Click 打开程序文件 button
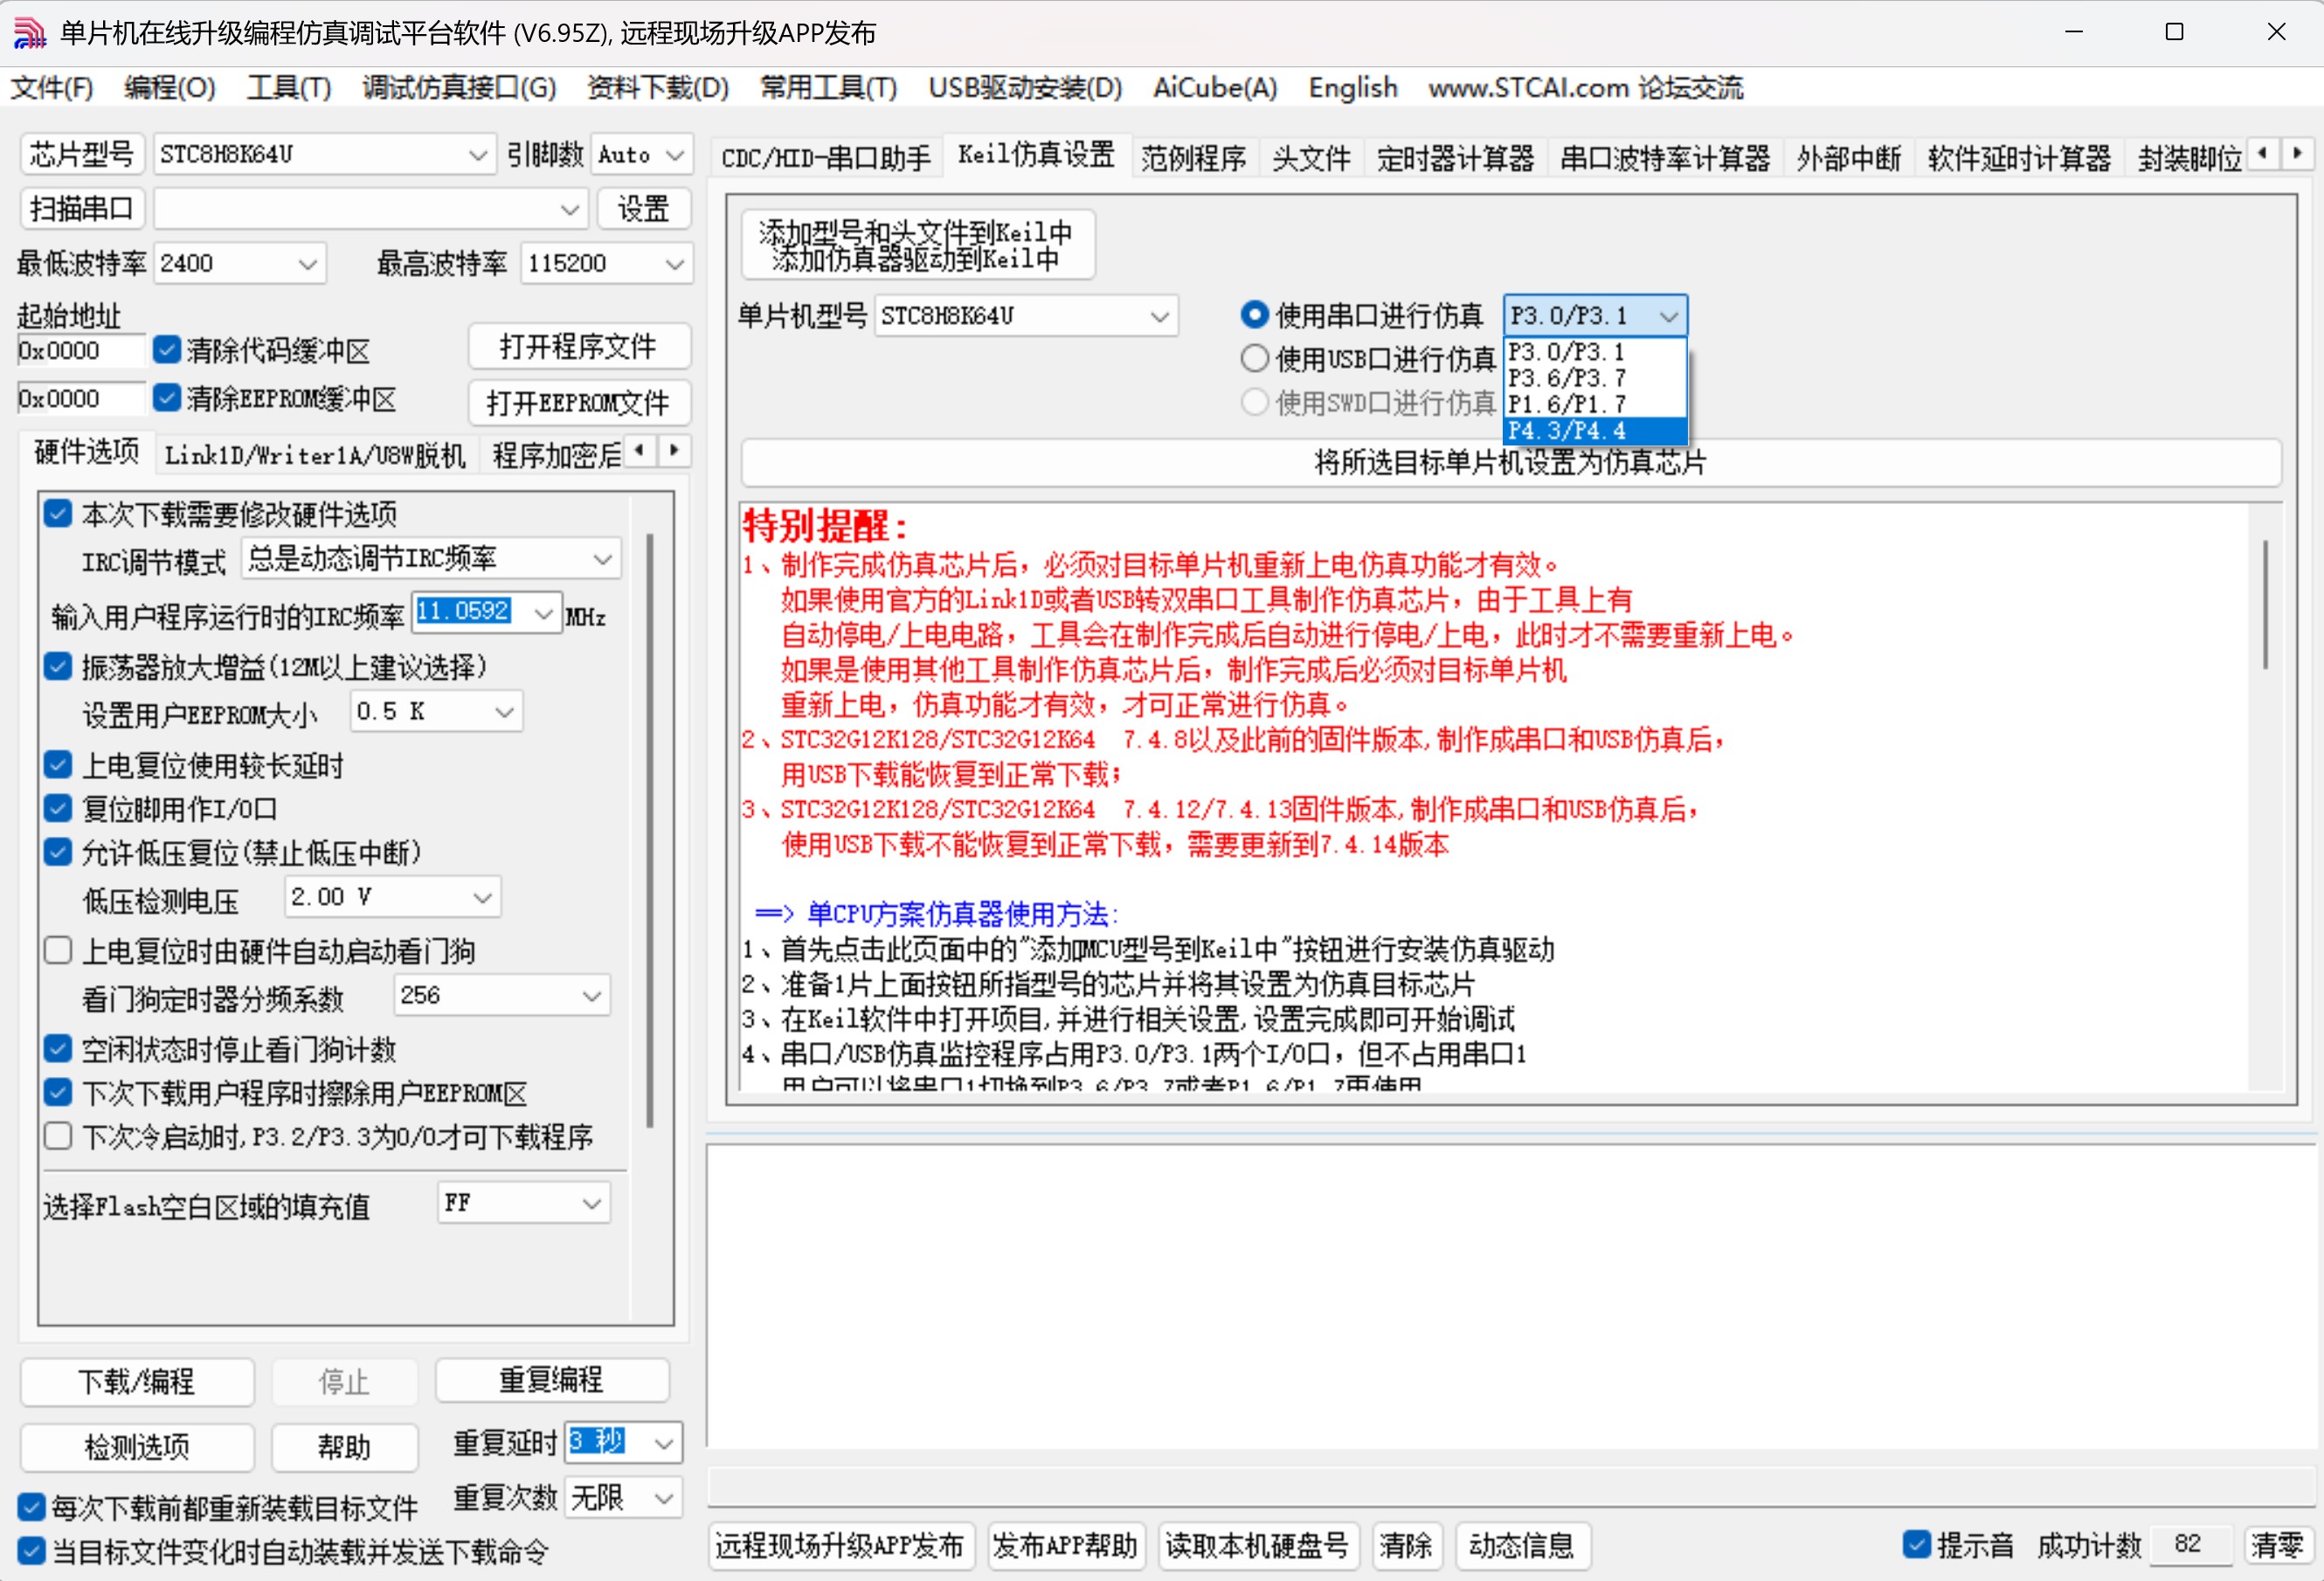The image size is (2324, 1581). [579, 347]
